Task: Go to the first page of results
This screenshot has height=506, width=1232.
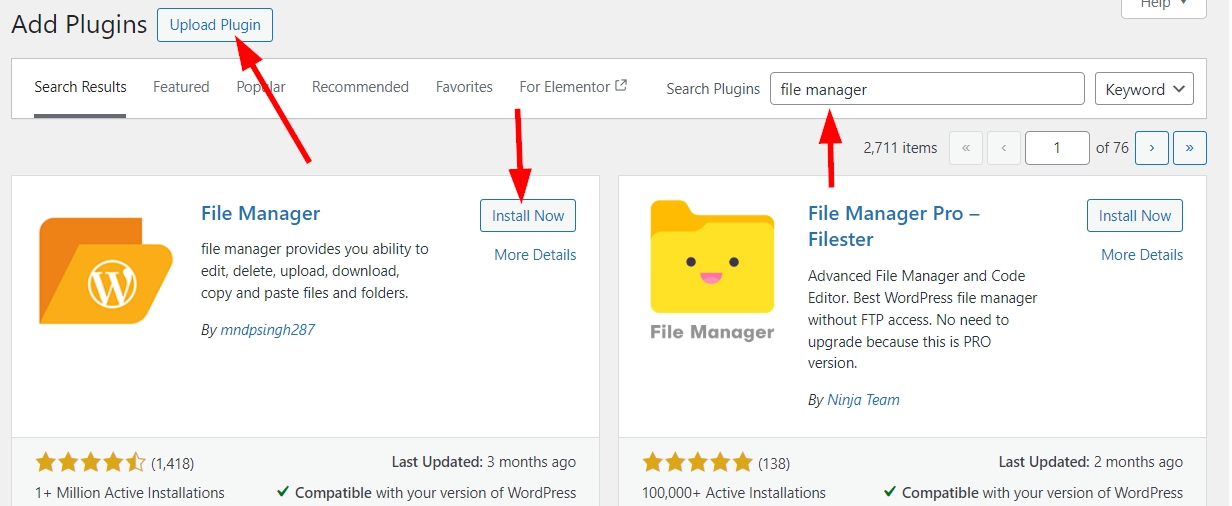Action: (x=965, y=148)
